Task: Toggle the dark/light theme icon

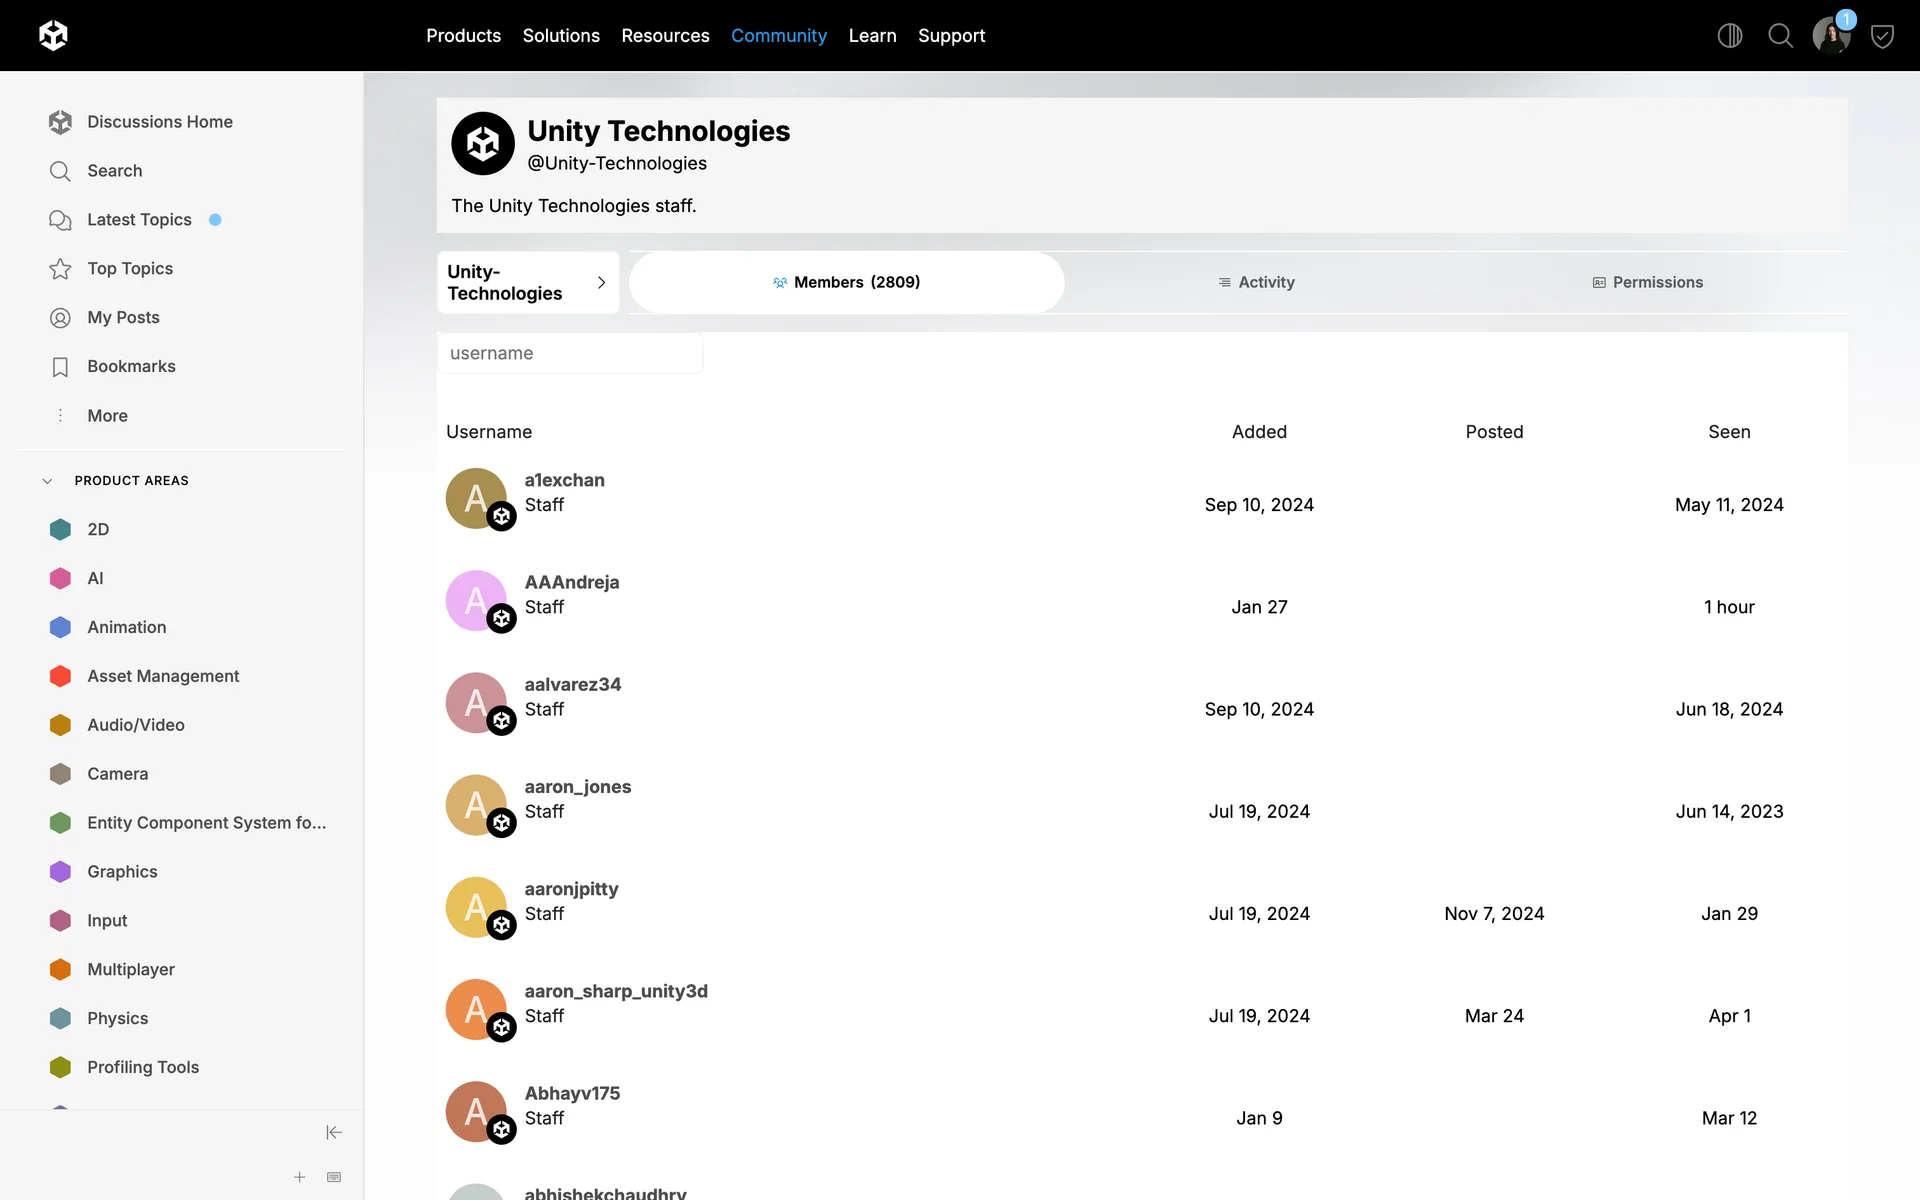Action: coord(1729,36)
